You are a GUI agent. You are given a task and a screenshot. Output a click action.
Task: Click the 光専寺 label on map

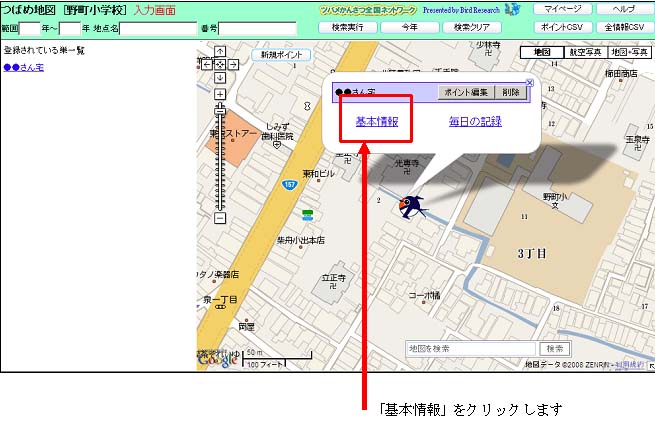[407, 163]
